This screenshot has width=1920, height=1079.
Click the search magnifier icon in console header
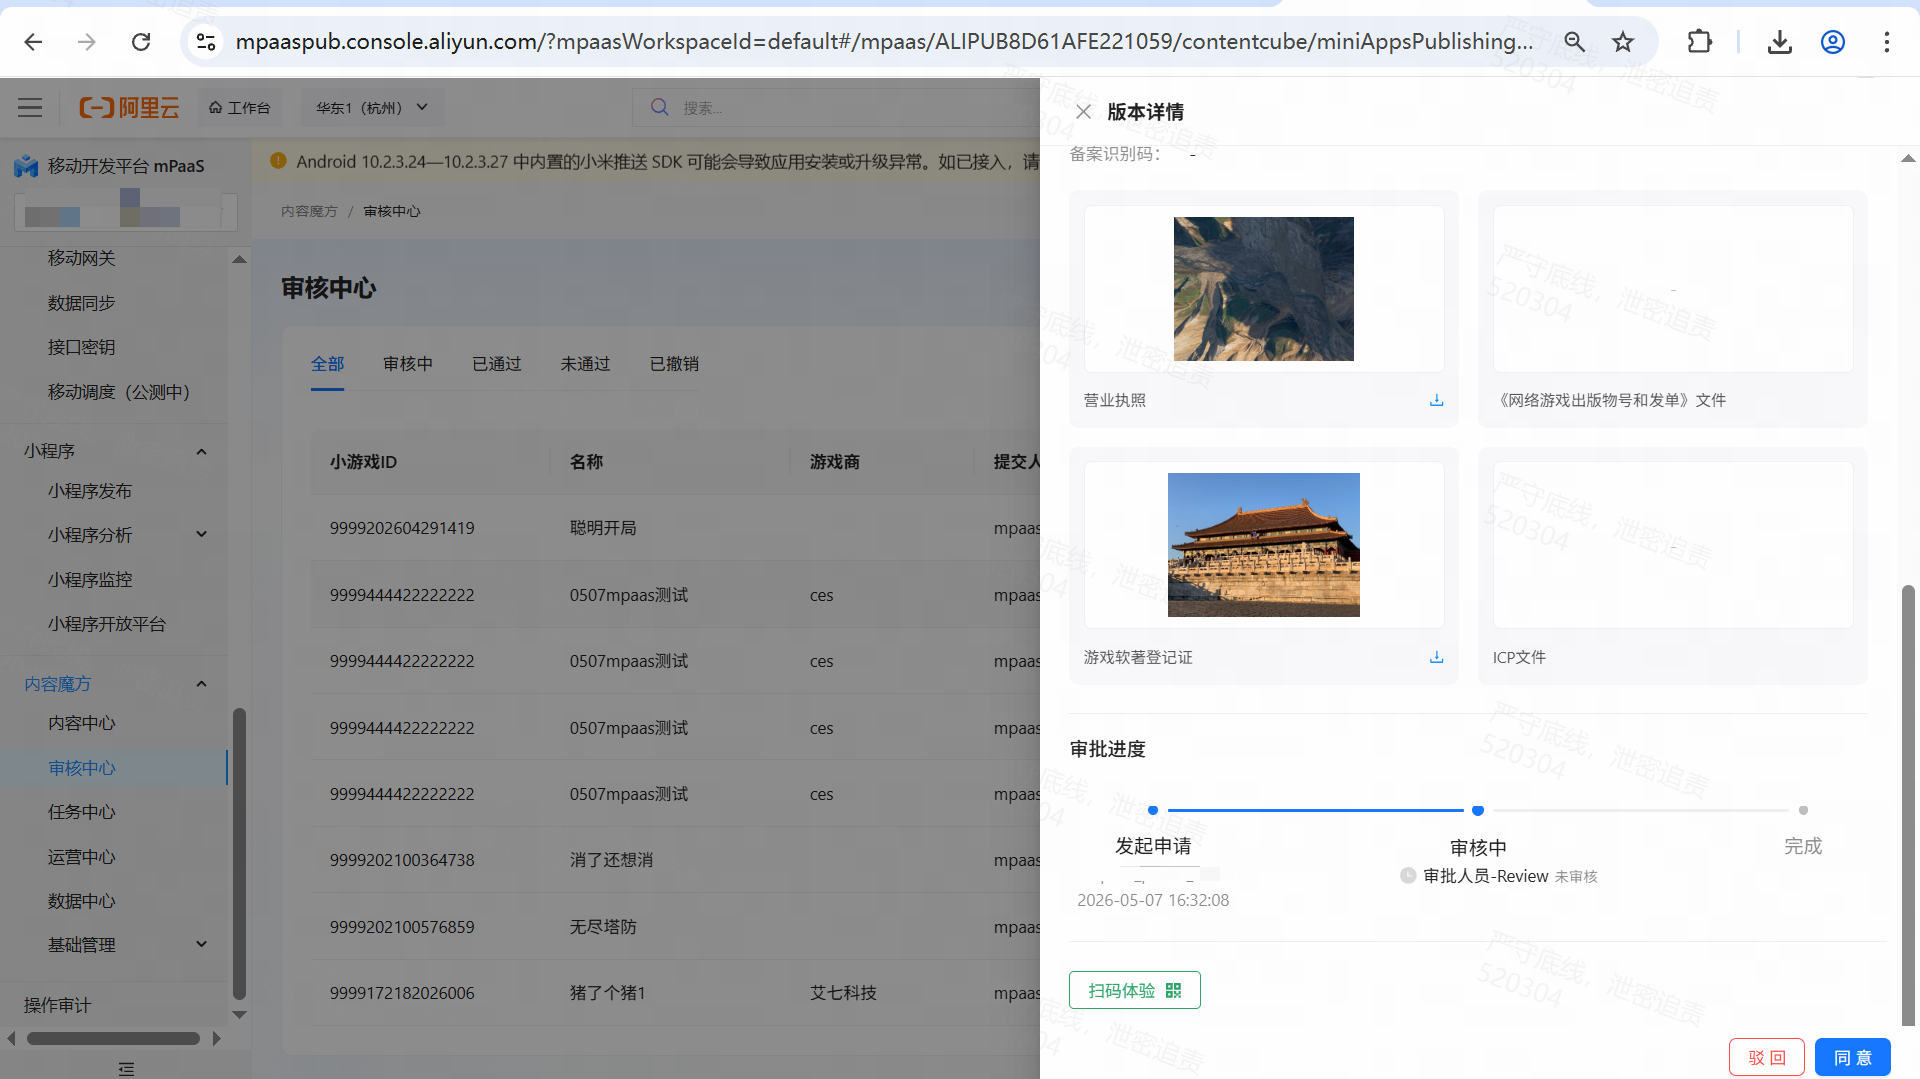tap(660, 107)
